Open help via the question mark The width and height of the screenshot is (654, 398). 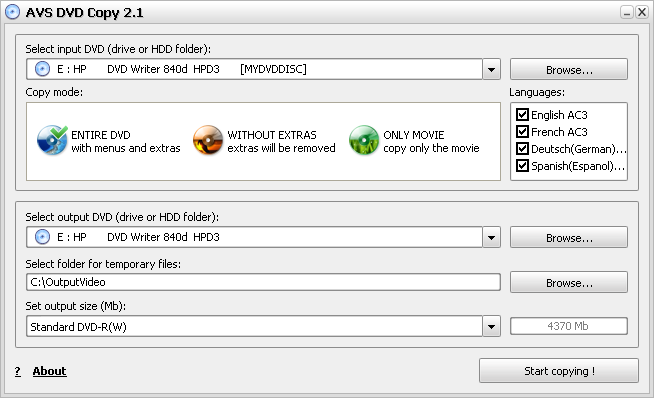[18, 371]
